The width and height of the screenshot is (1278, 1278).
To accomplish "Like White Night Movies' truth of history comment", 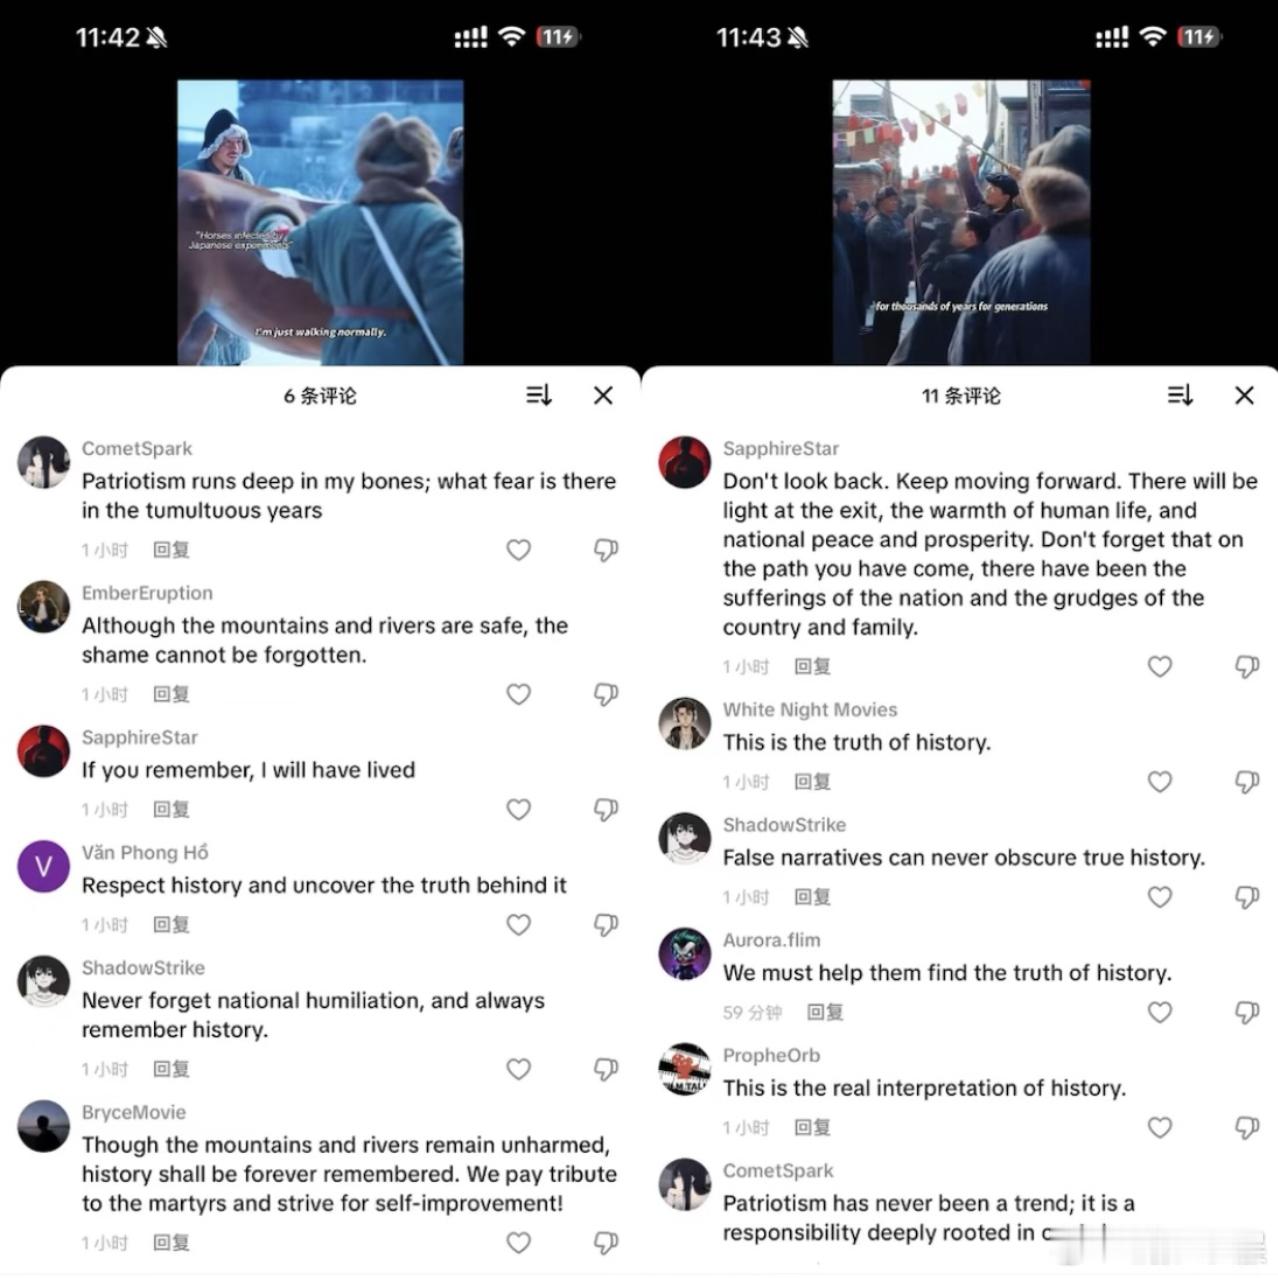I will pos(1159,782).
